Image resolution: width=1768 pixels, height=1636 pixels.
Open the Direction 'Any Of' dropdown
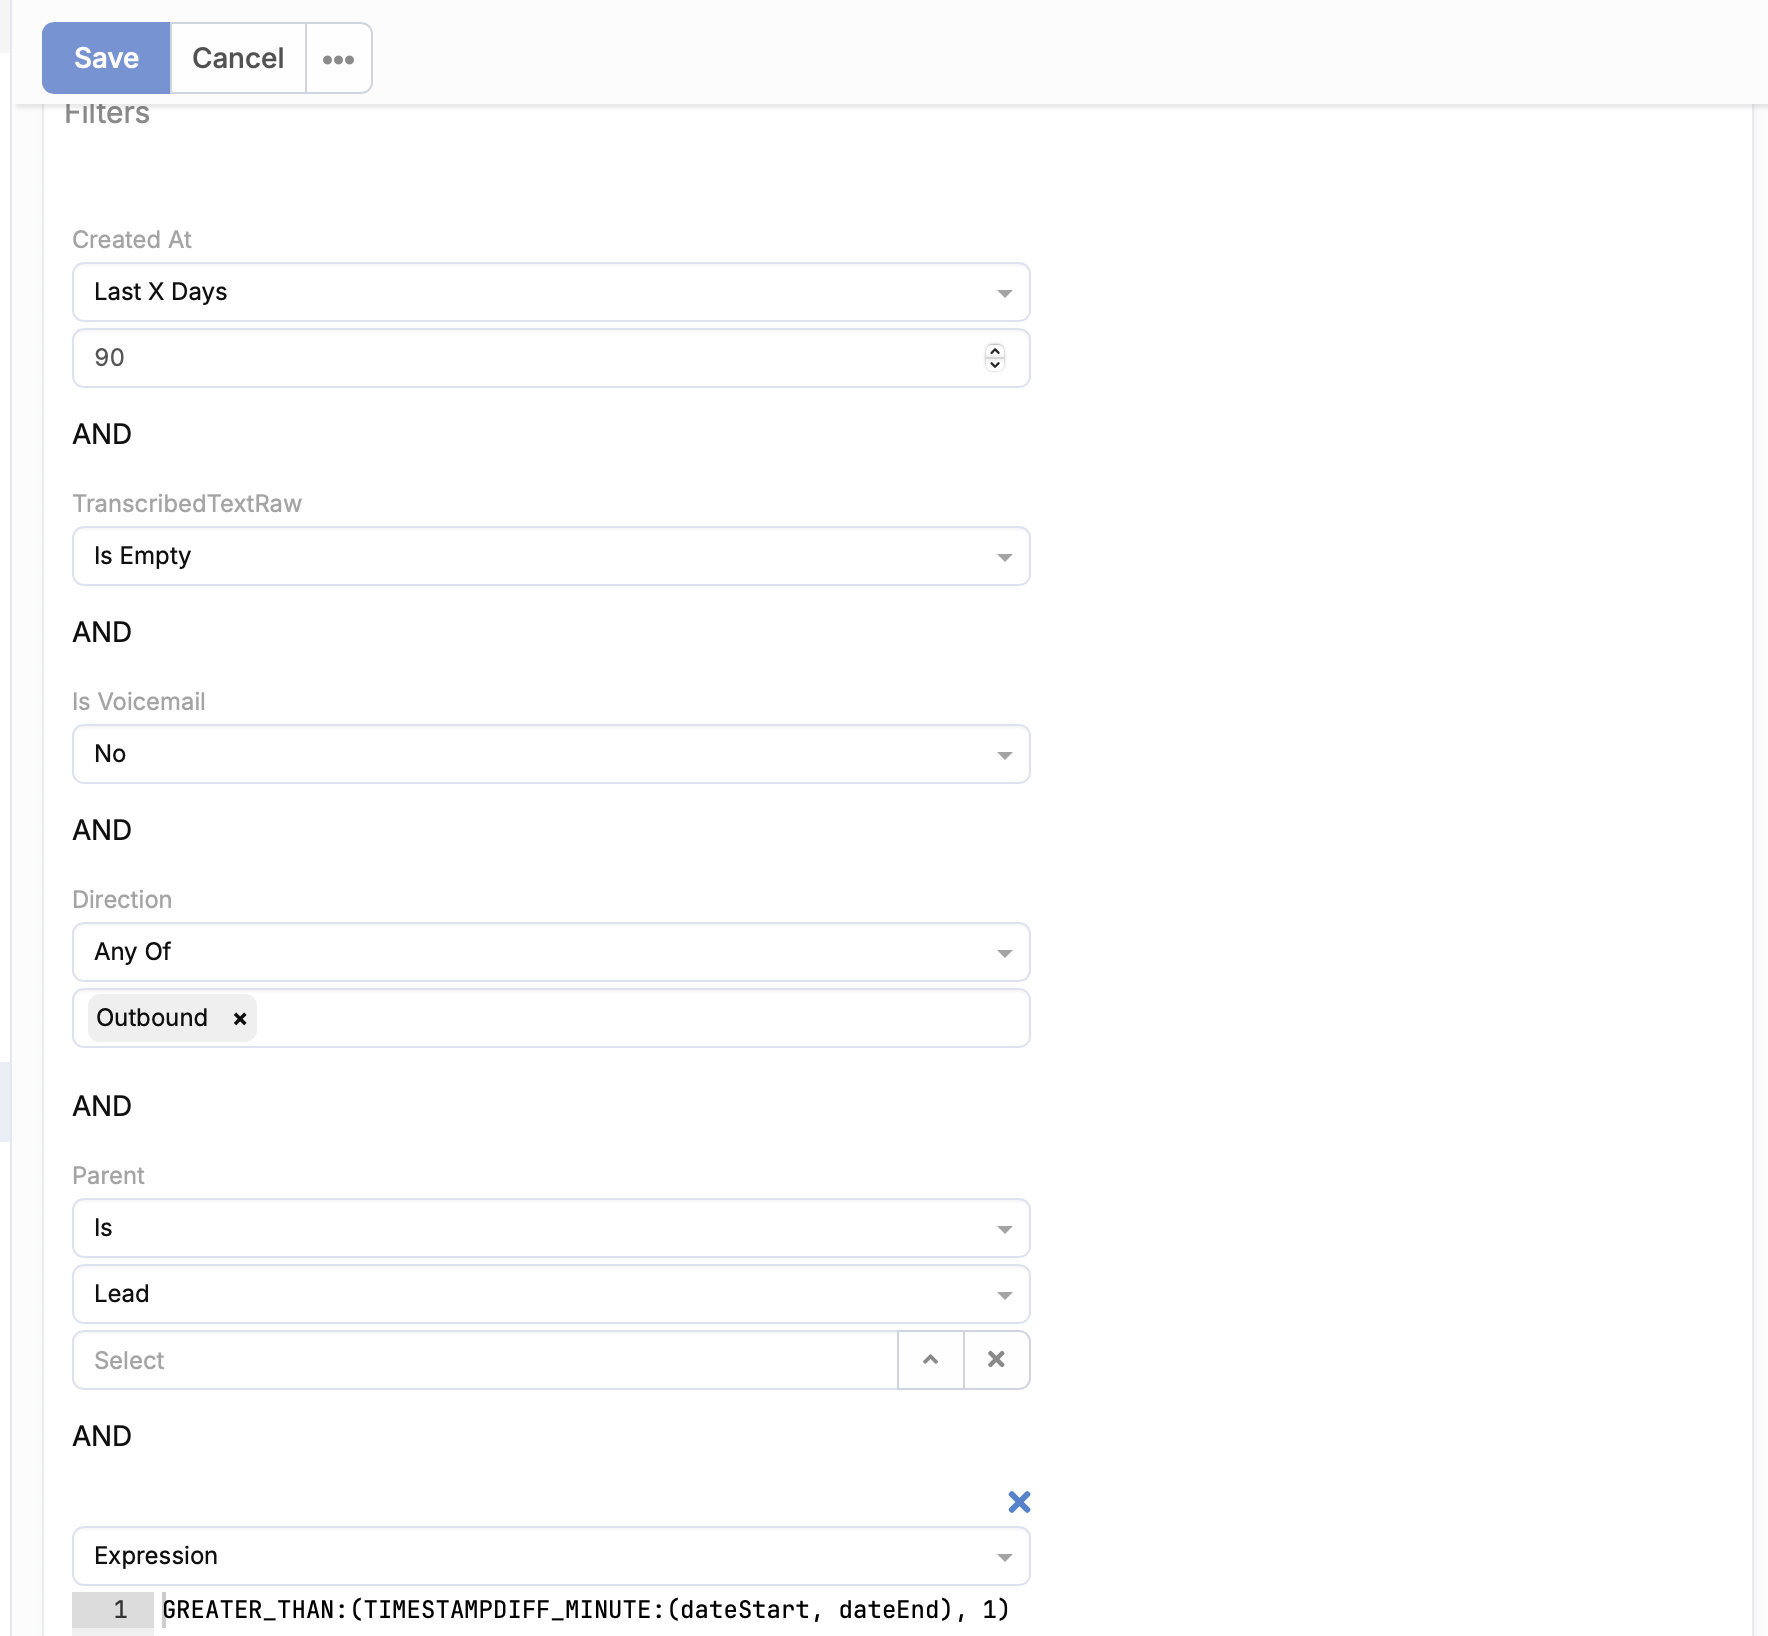551,952
